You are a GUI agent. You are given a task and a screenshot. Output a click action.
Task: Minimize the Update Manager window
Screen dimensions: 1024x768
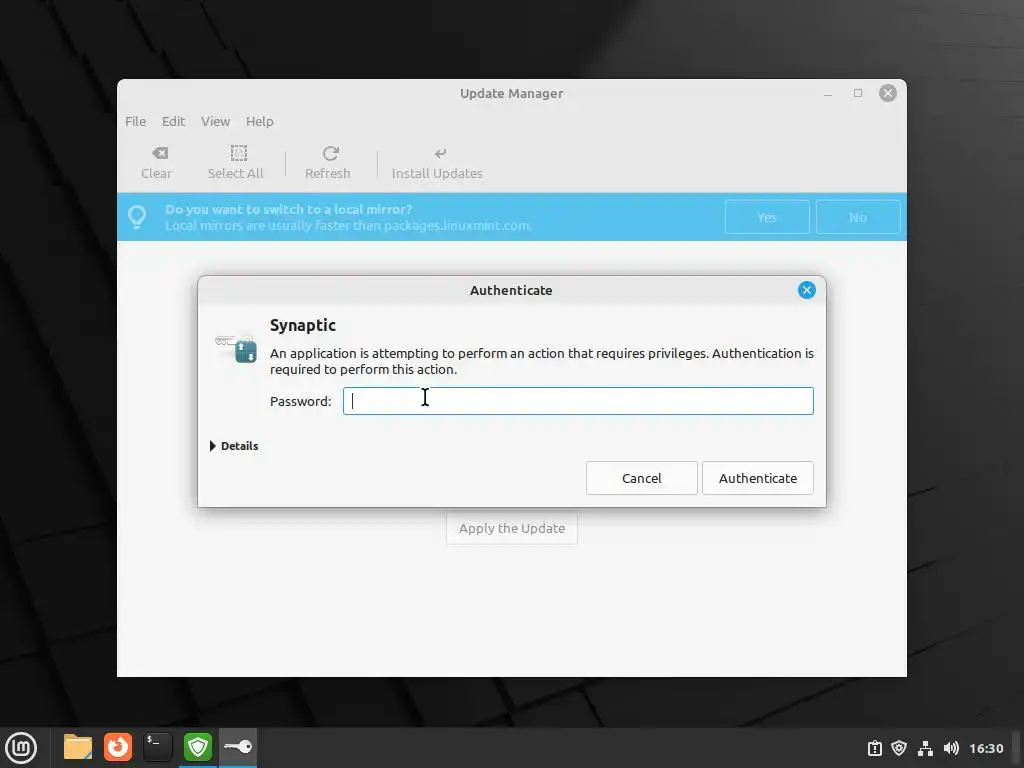pyautogui.click(x=828, y=93)
